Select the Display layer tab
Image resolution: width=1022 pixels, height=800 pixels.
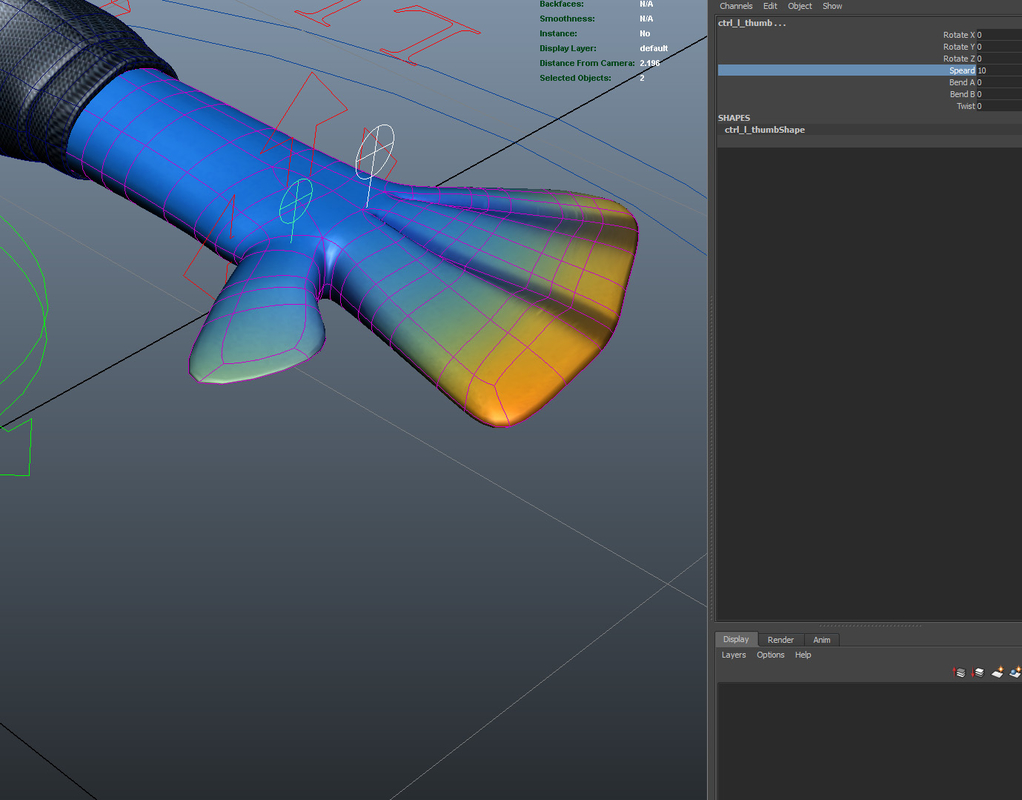tap(736, 640)
